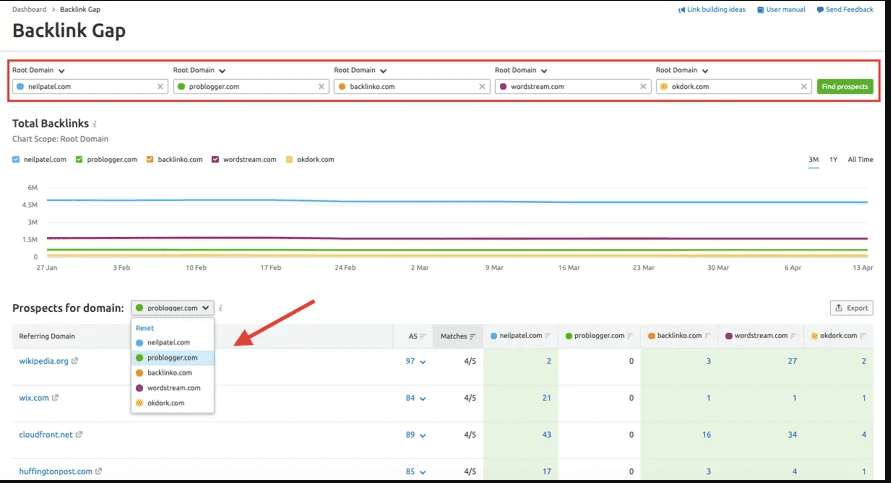This screenshot has width=891, height=483.
Task: Open Root Domain dropdown above okdork.com
Action: [x=682, y=70]
